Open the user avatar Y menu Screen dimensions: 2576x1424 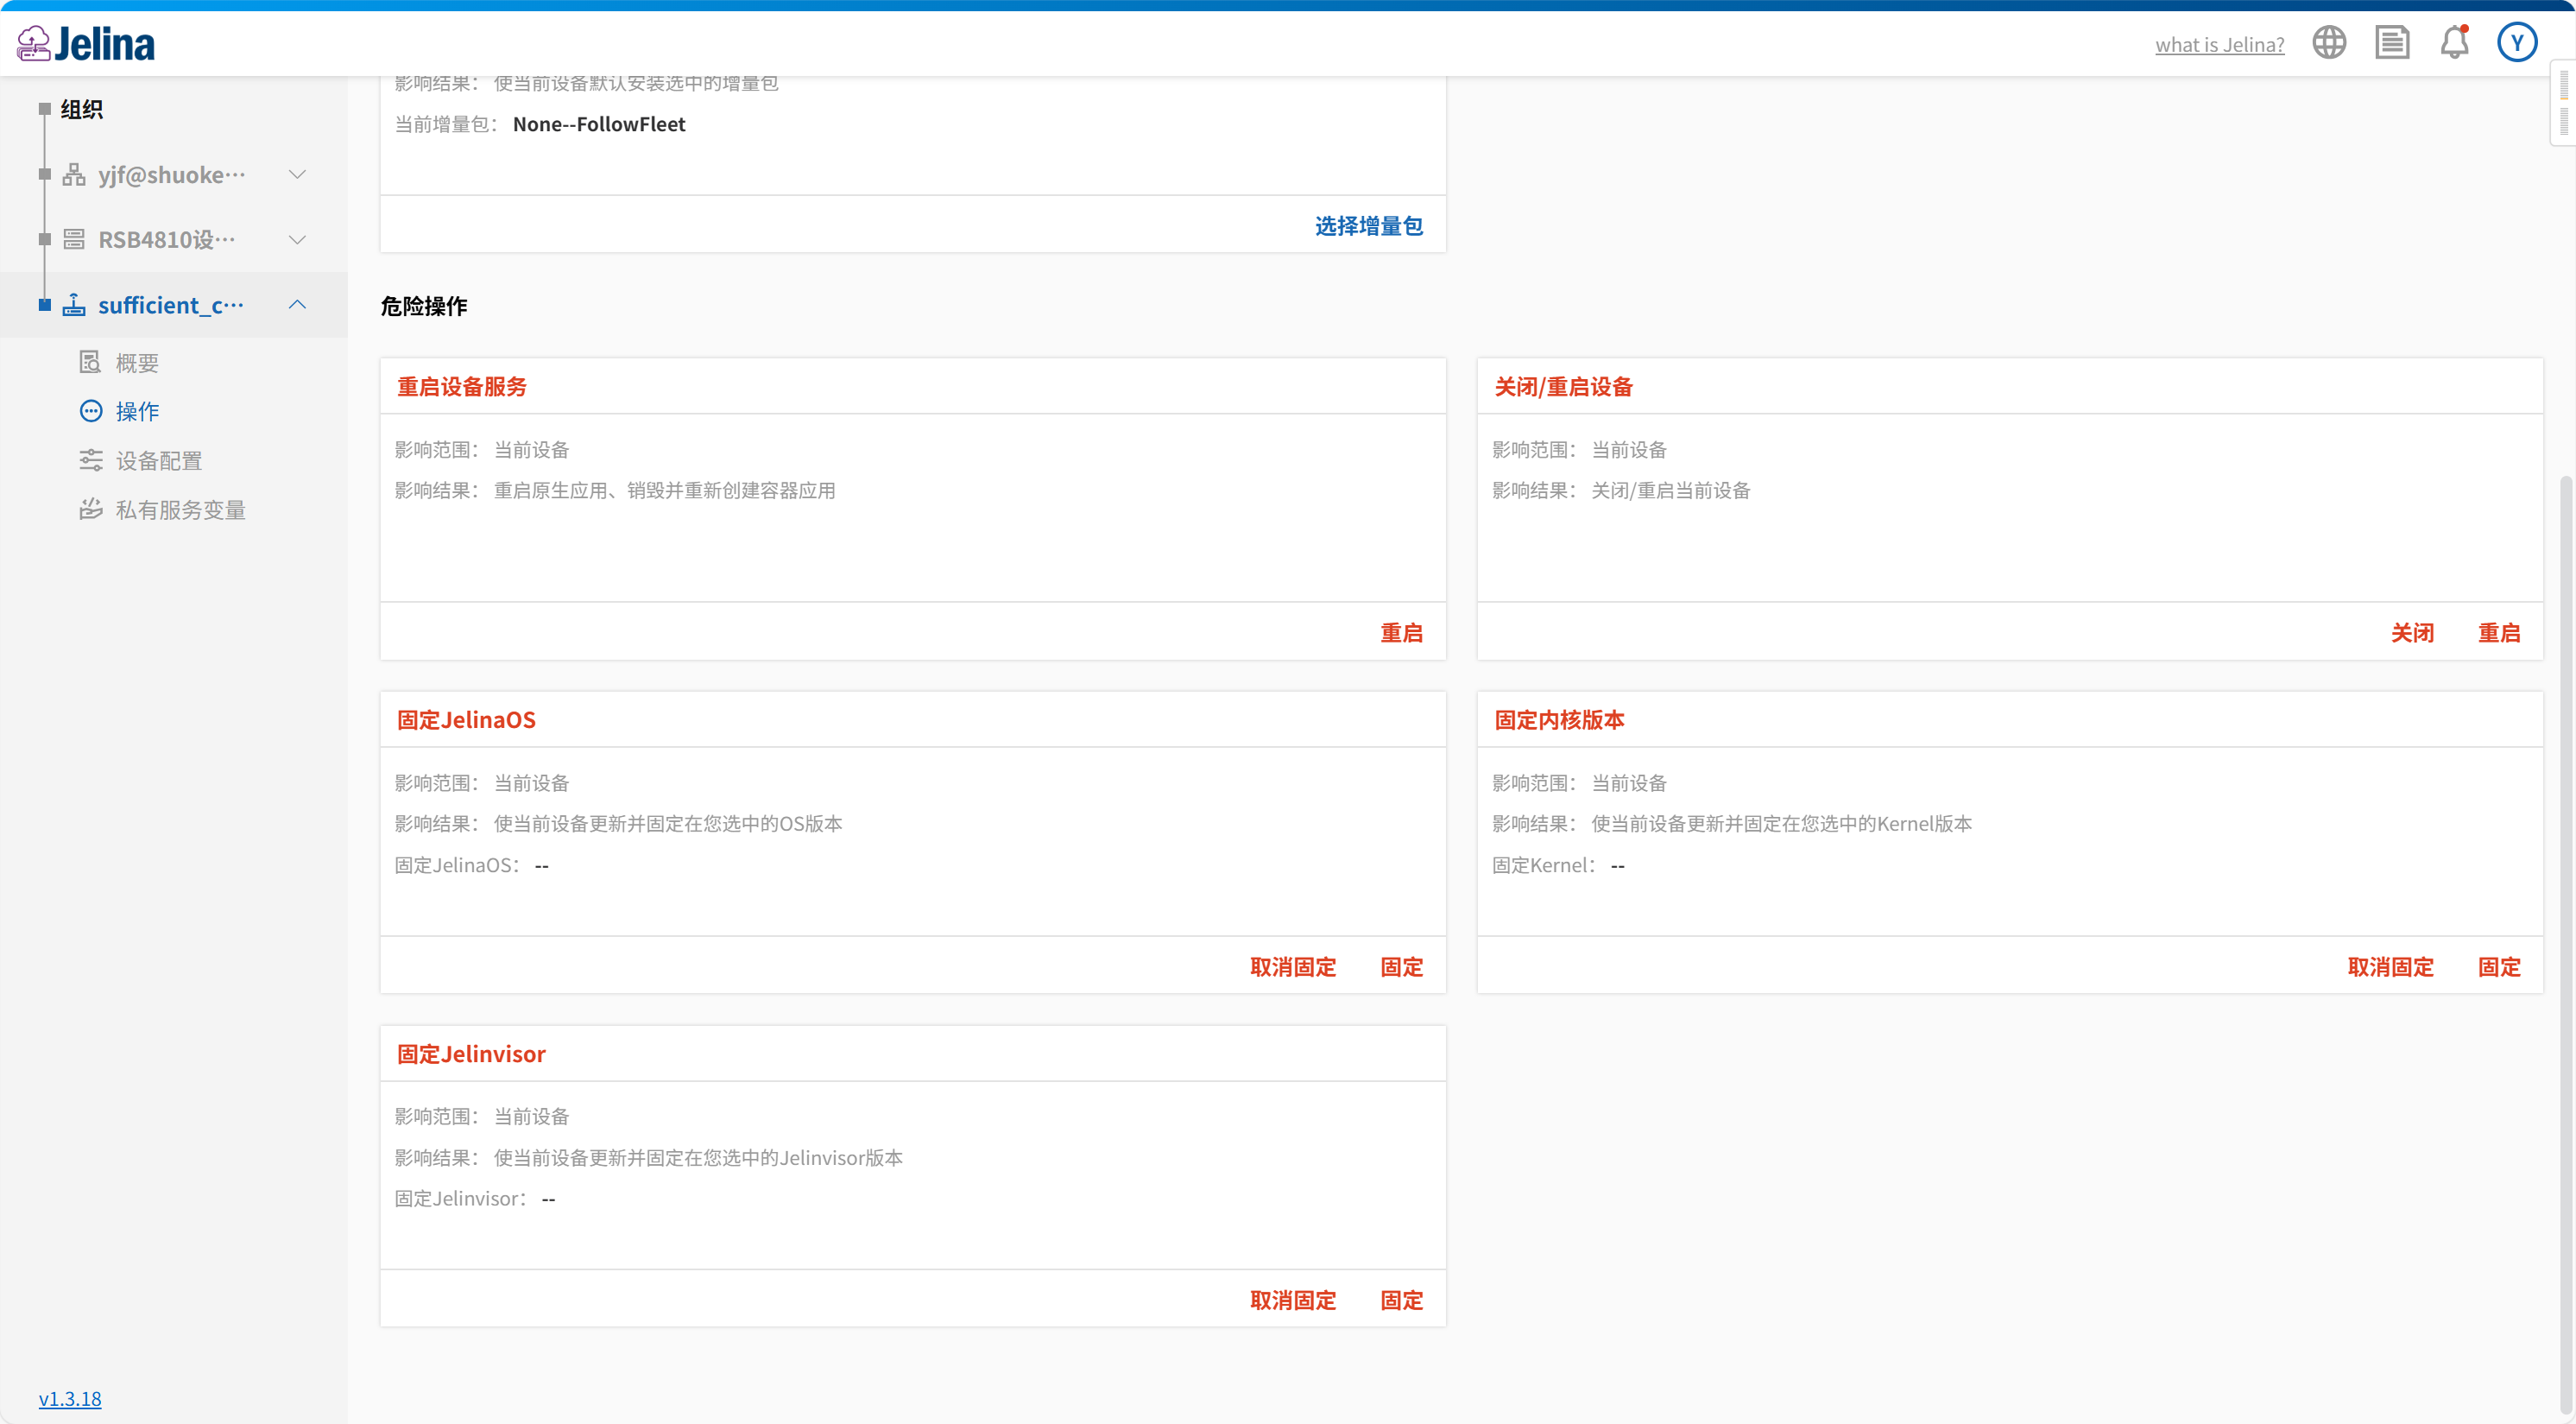tap(2517, 43)
